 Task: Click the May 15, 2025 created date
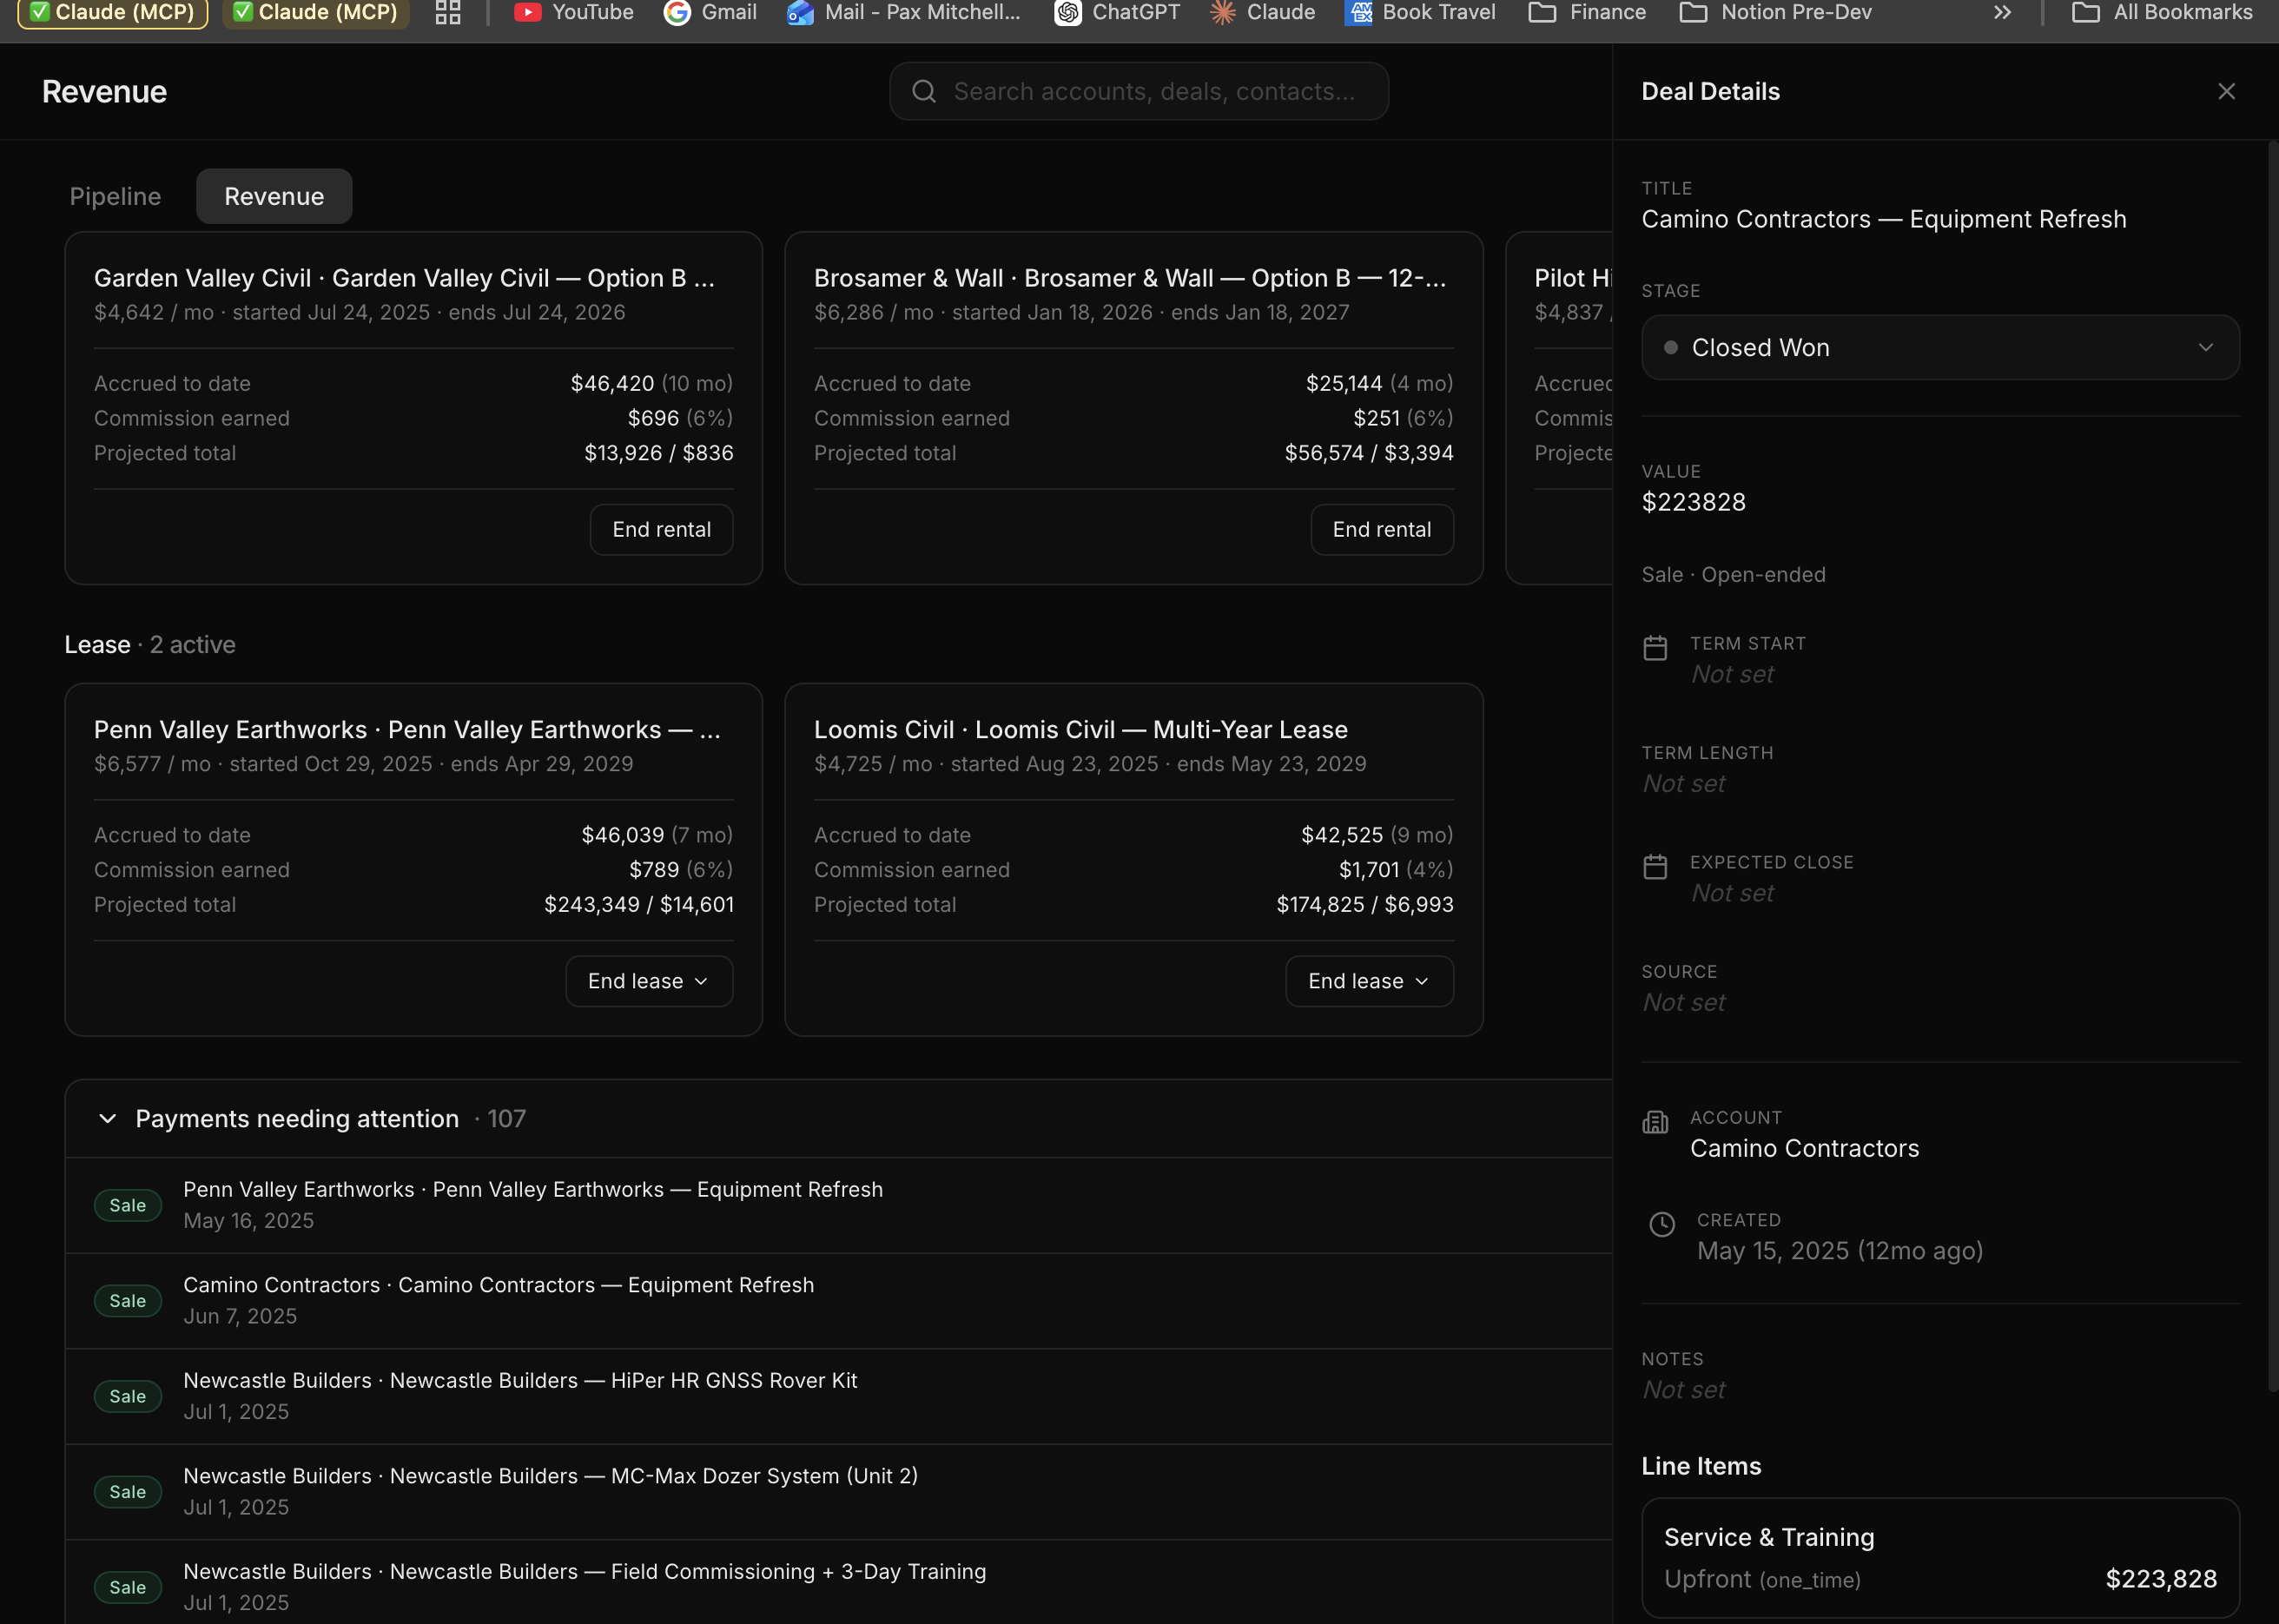coord(1840,1251)
